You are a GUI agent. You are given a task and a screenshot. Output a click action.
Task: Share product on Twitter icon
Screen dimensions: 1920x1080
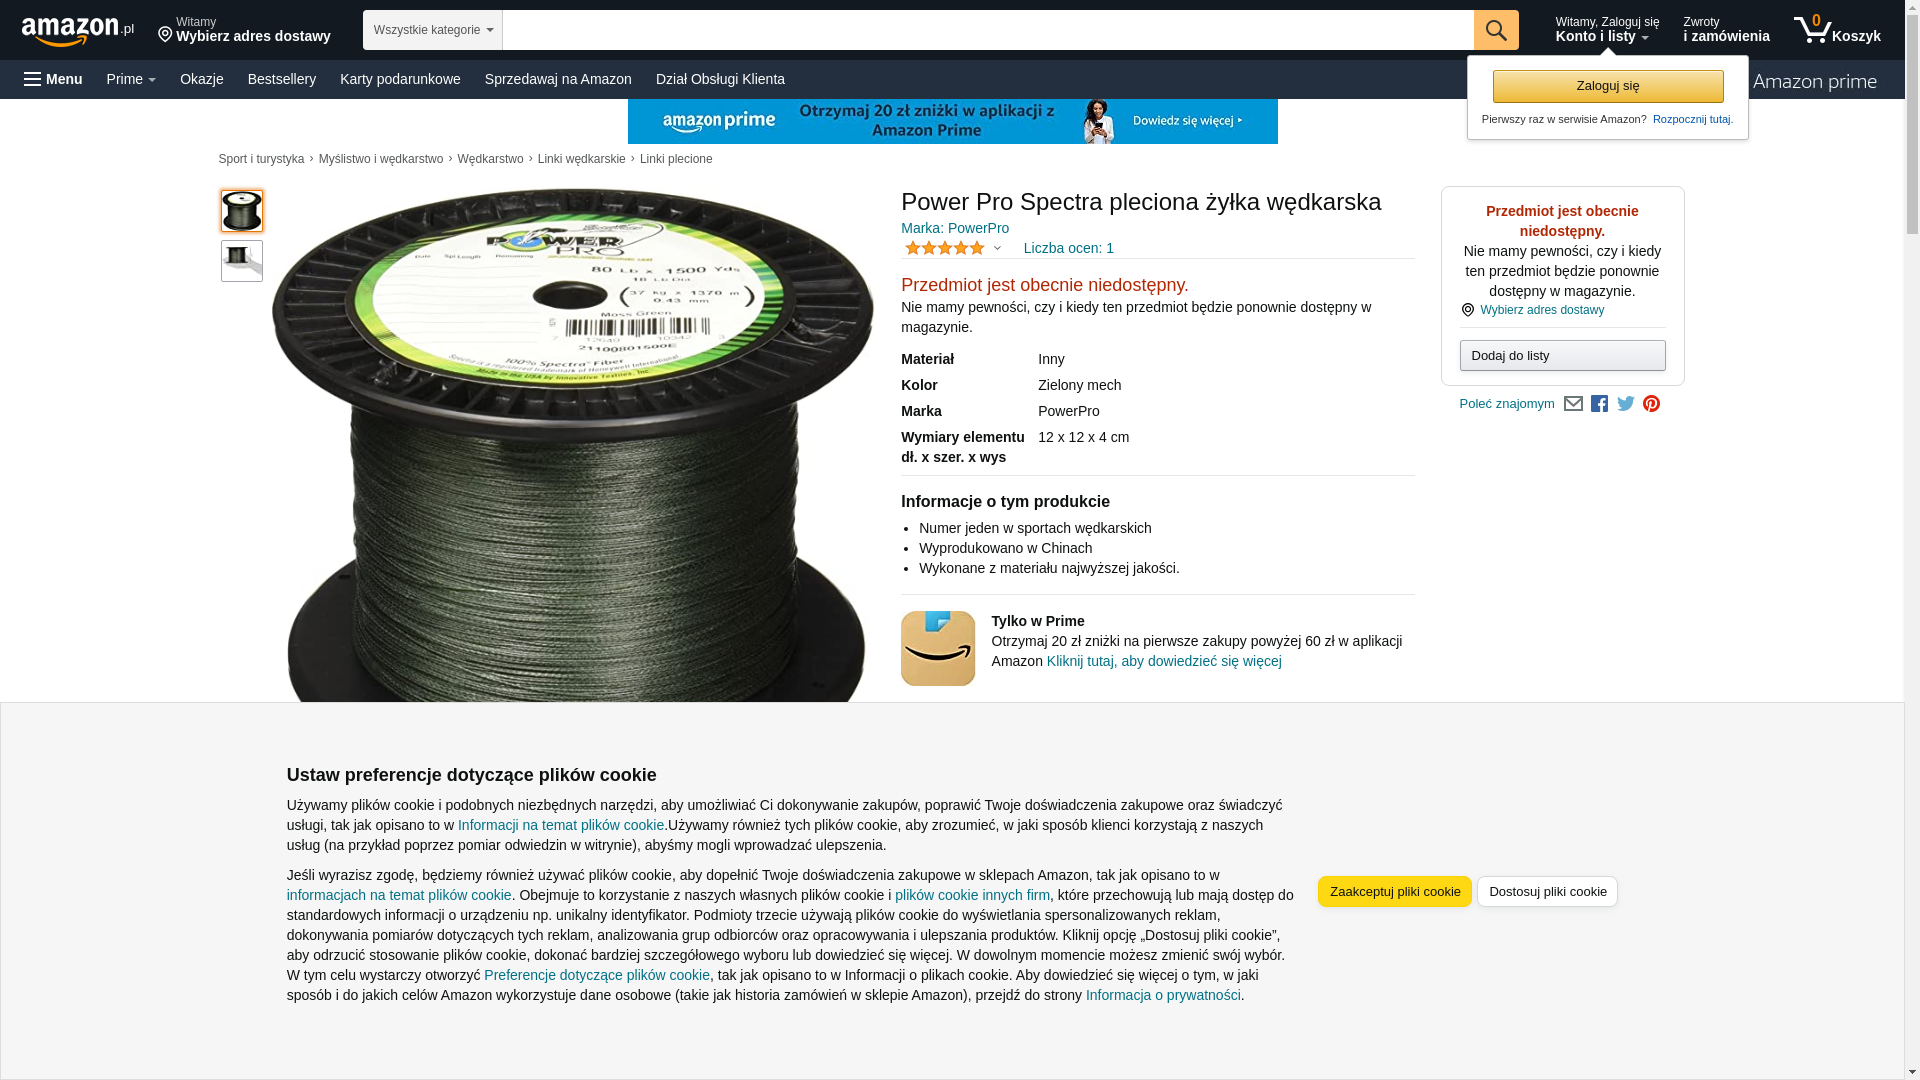click(x=1626, y=404)
